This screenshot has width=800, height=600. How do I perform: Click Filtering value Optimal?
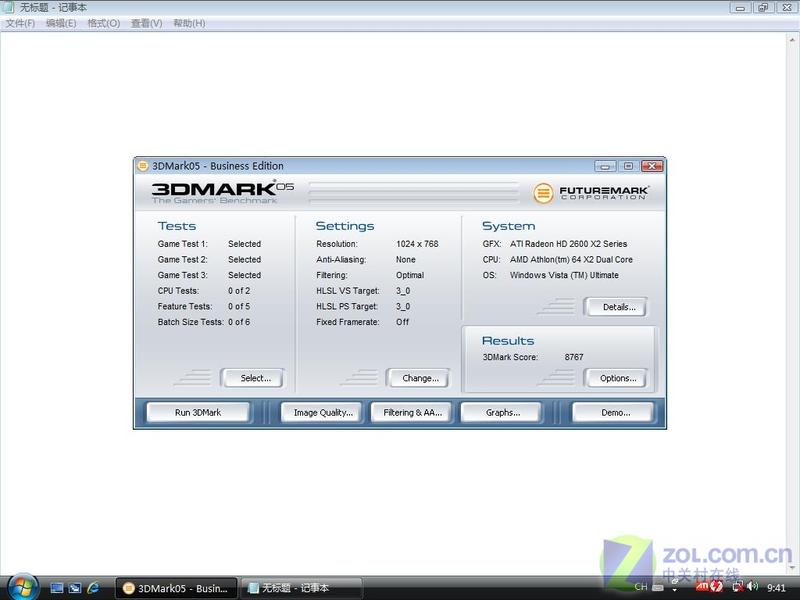pos(410,276)
